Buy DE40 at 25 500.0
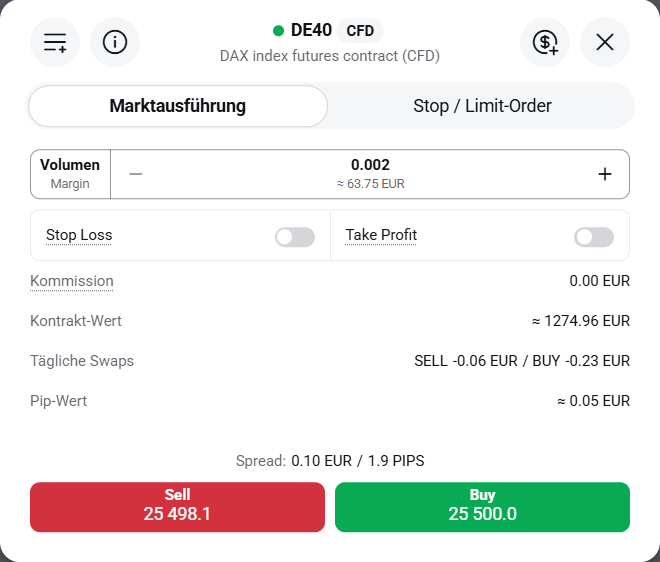The width and height of the screenshot is (660, 562). 482,507
